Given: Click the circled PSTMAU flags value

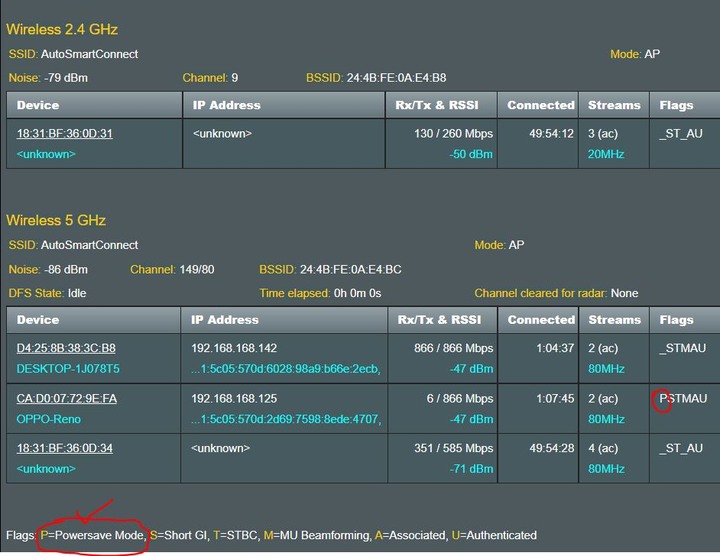Looking at the screenshot, I should [683, 399].
